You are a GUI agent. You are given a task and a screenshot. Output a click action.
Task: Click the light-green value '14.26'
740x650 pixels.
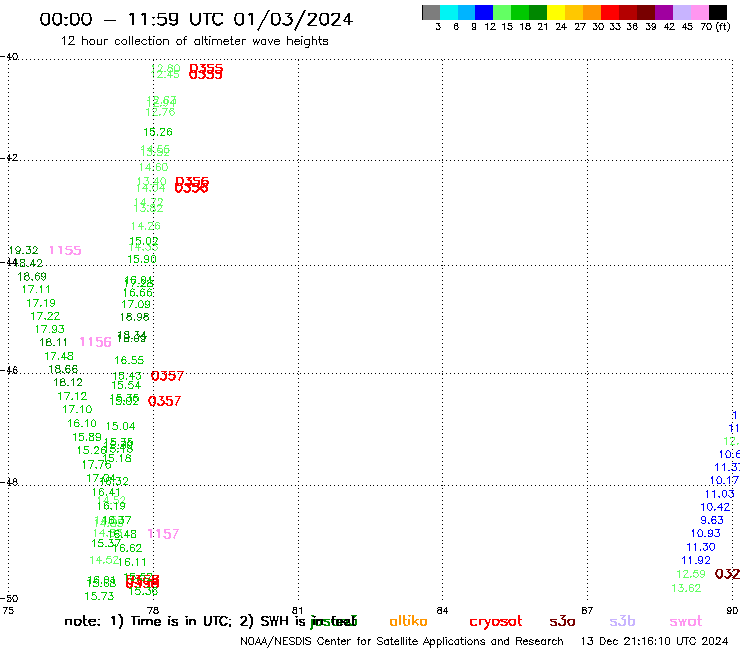pos(146,226)
